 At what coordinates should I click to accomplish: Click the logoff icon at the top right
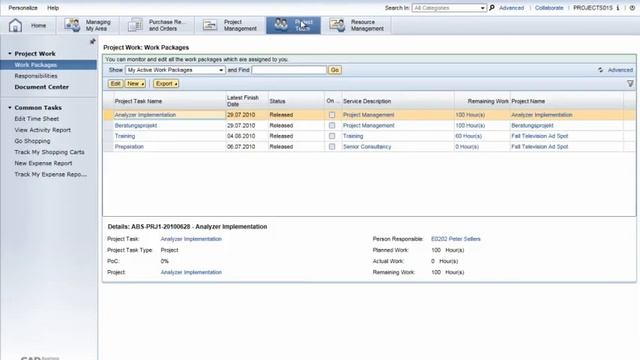632,8
